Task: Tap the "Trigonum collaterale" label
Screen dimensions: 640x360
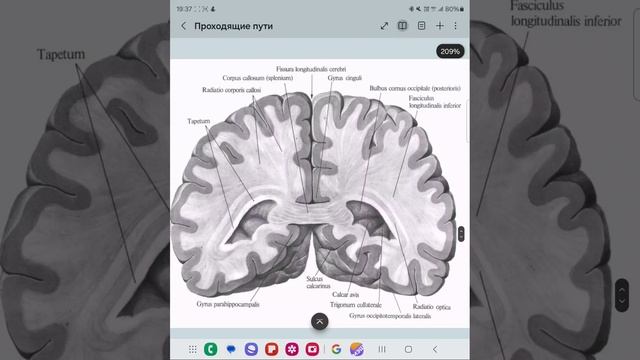Action: 356,305
